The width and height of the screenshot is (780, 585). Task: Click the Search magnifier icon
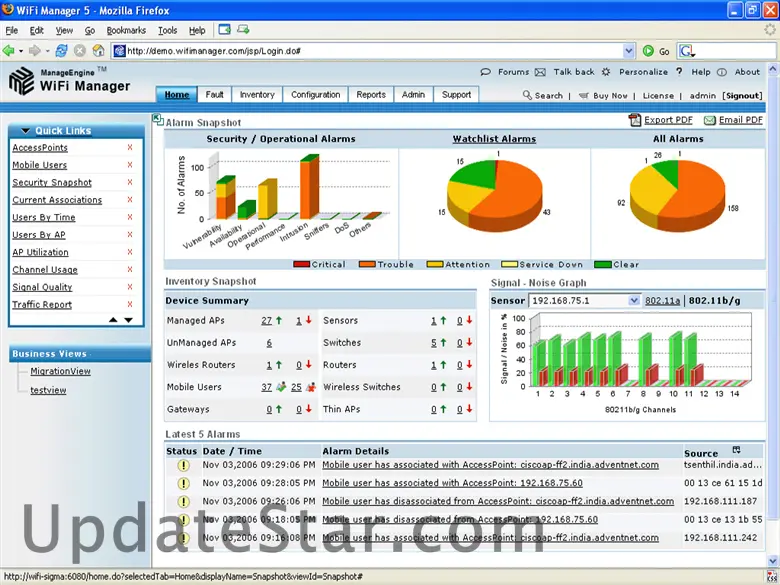click(527, 95)
